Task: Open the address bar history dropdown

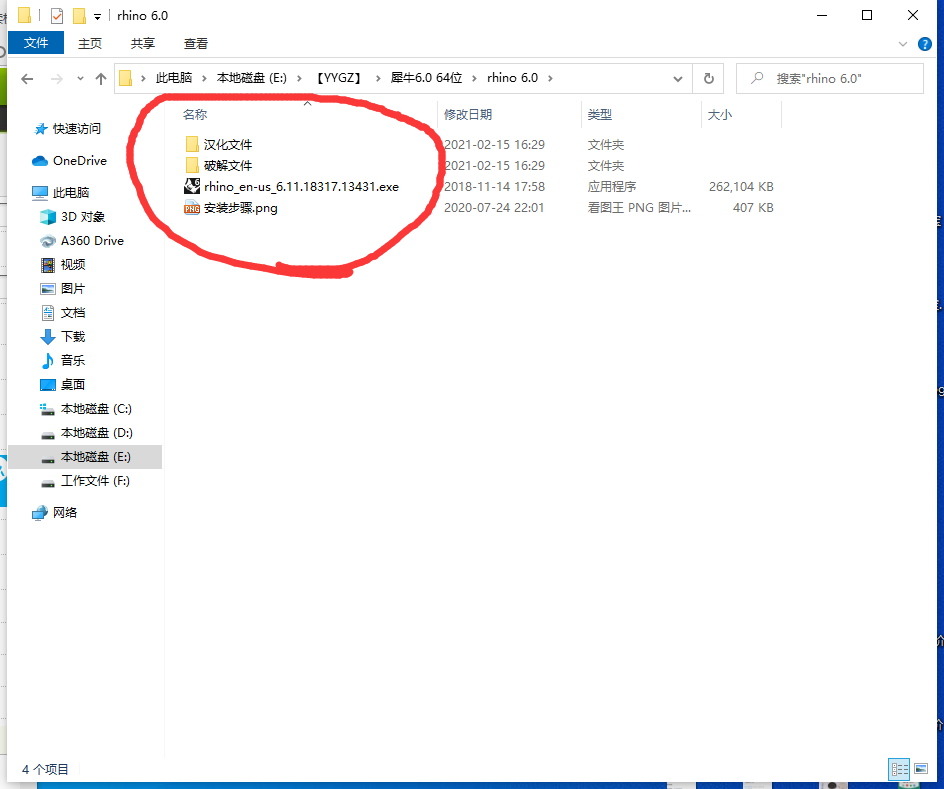Action: coord(678,79)
